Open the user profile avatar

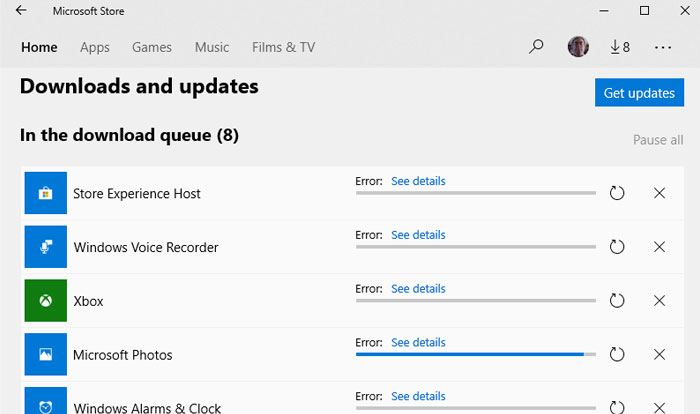point(578,47)
